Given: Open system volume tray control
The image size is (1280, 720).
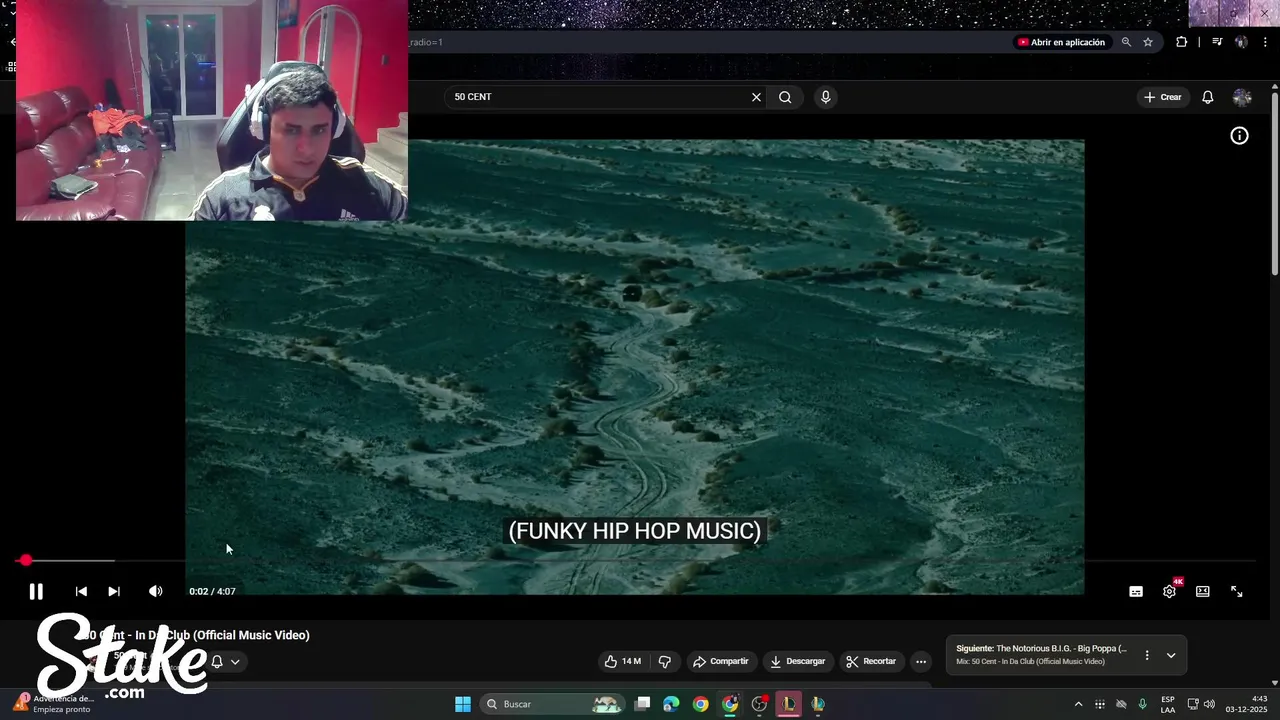Looking at the screenshot, I should click(1209, 704).
